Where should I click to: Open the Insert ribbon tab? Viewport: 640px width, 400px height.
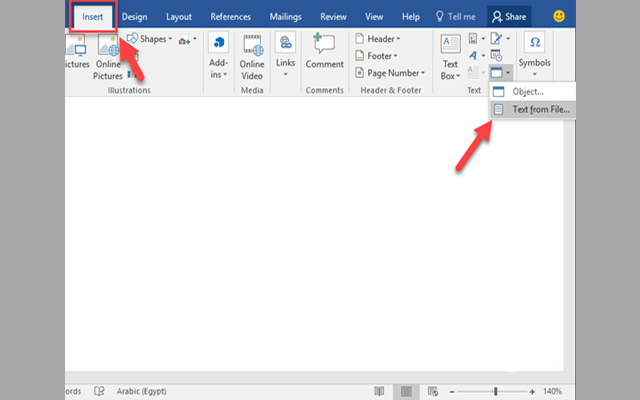93,17
